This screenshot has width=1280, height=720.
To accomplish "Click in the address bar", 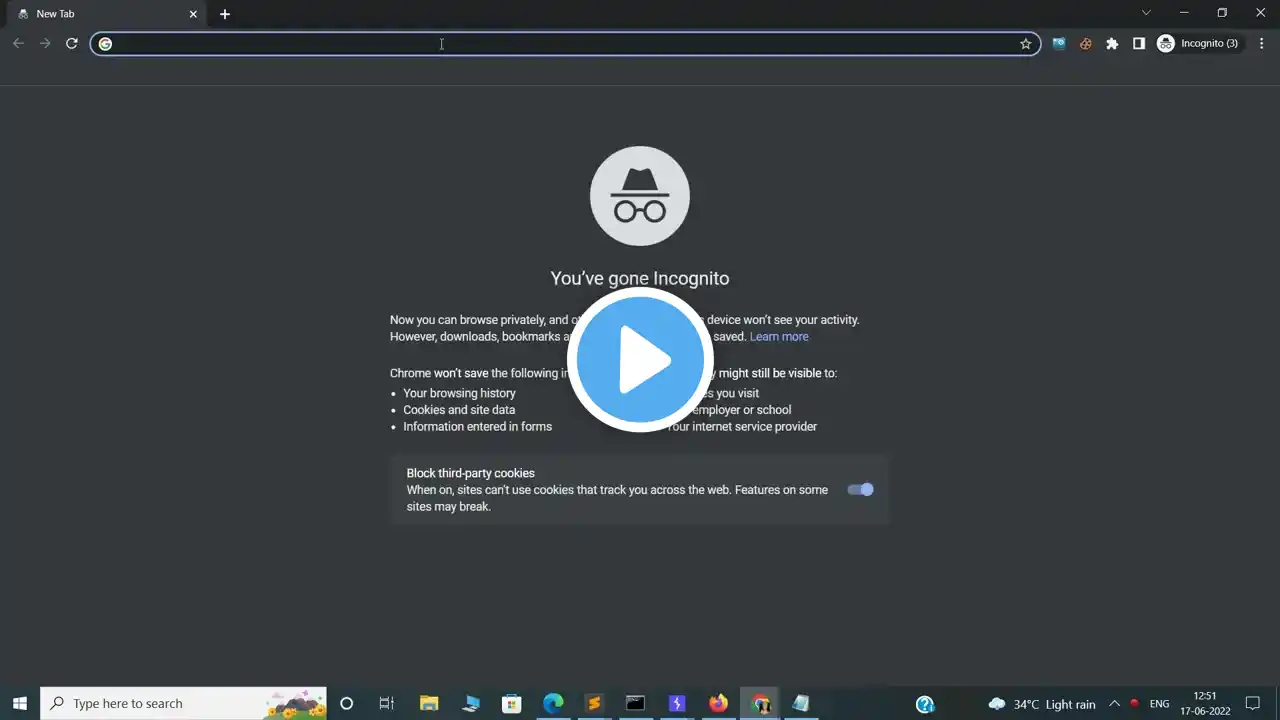I will tap(565, 44).
